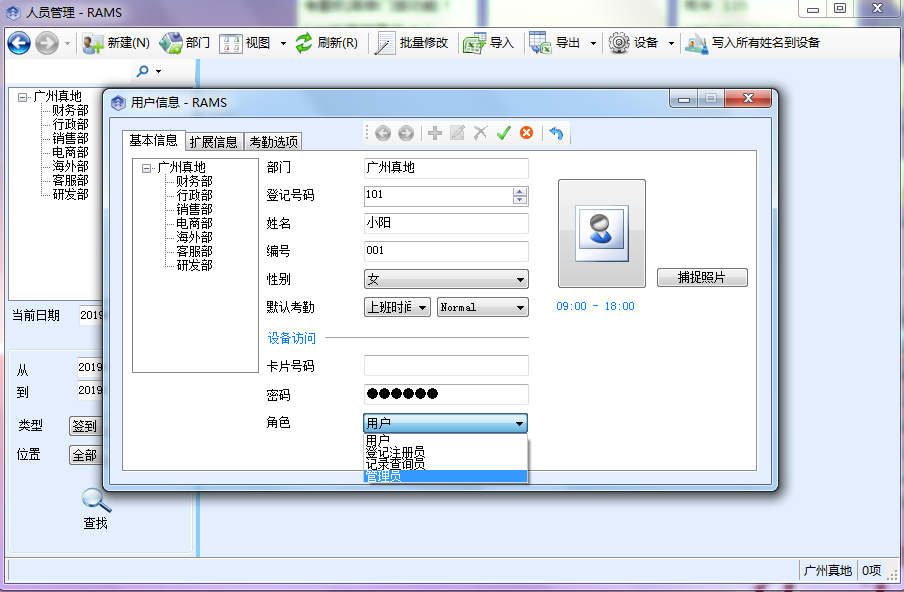Click the 密码 password field
Screen dimensions: 904x592
click(x=446, y=394)
